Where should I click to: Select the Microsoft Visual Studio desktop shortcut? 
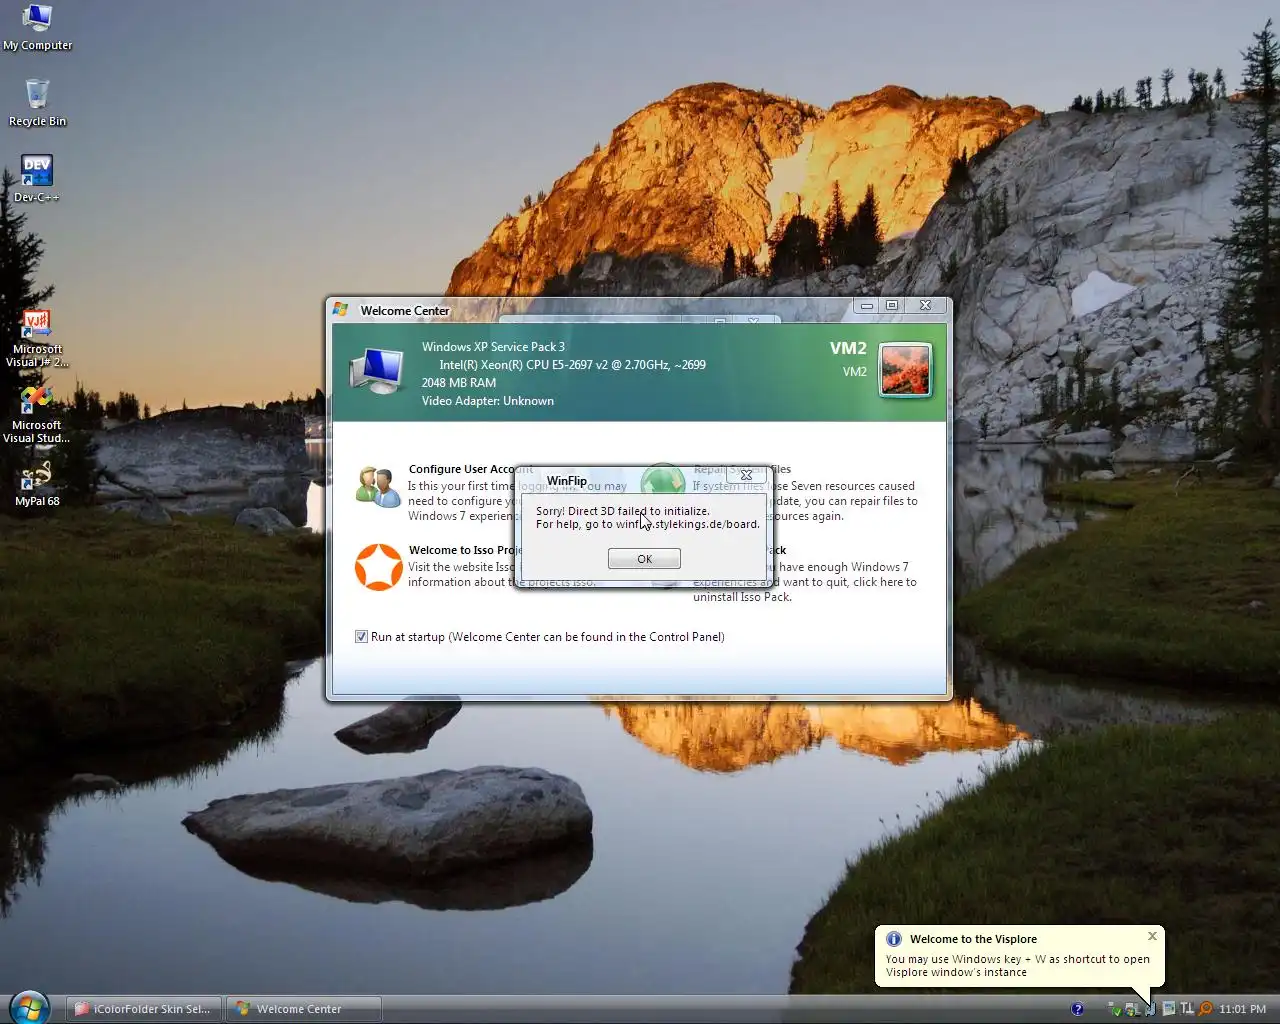point(37,415)
